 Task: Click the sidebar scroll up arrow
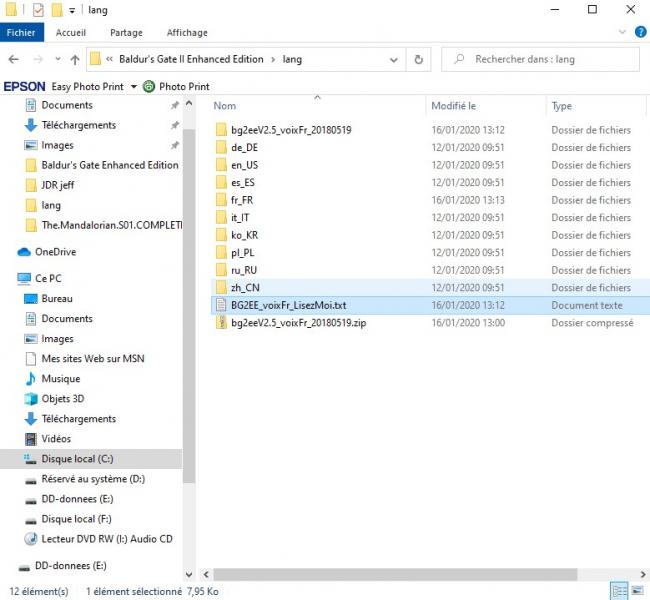point(189,103)
